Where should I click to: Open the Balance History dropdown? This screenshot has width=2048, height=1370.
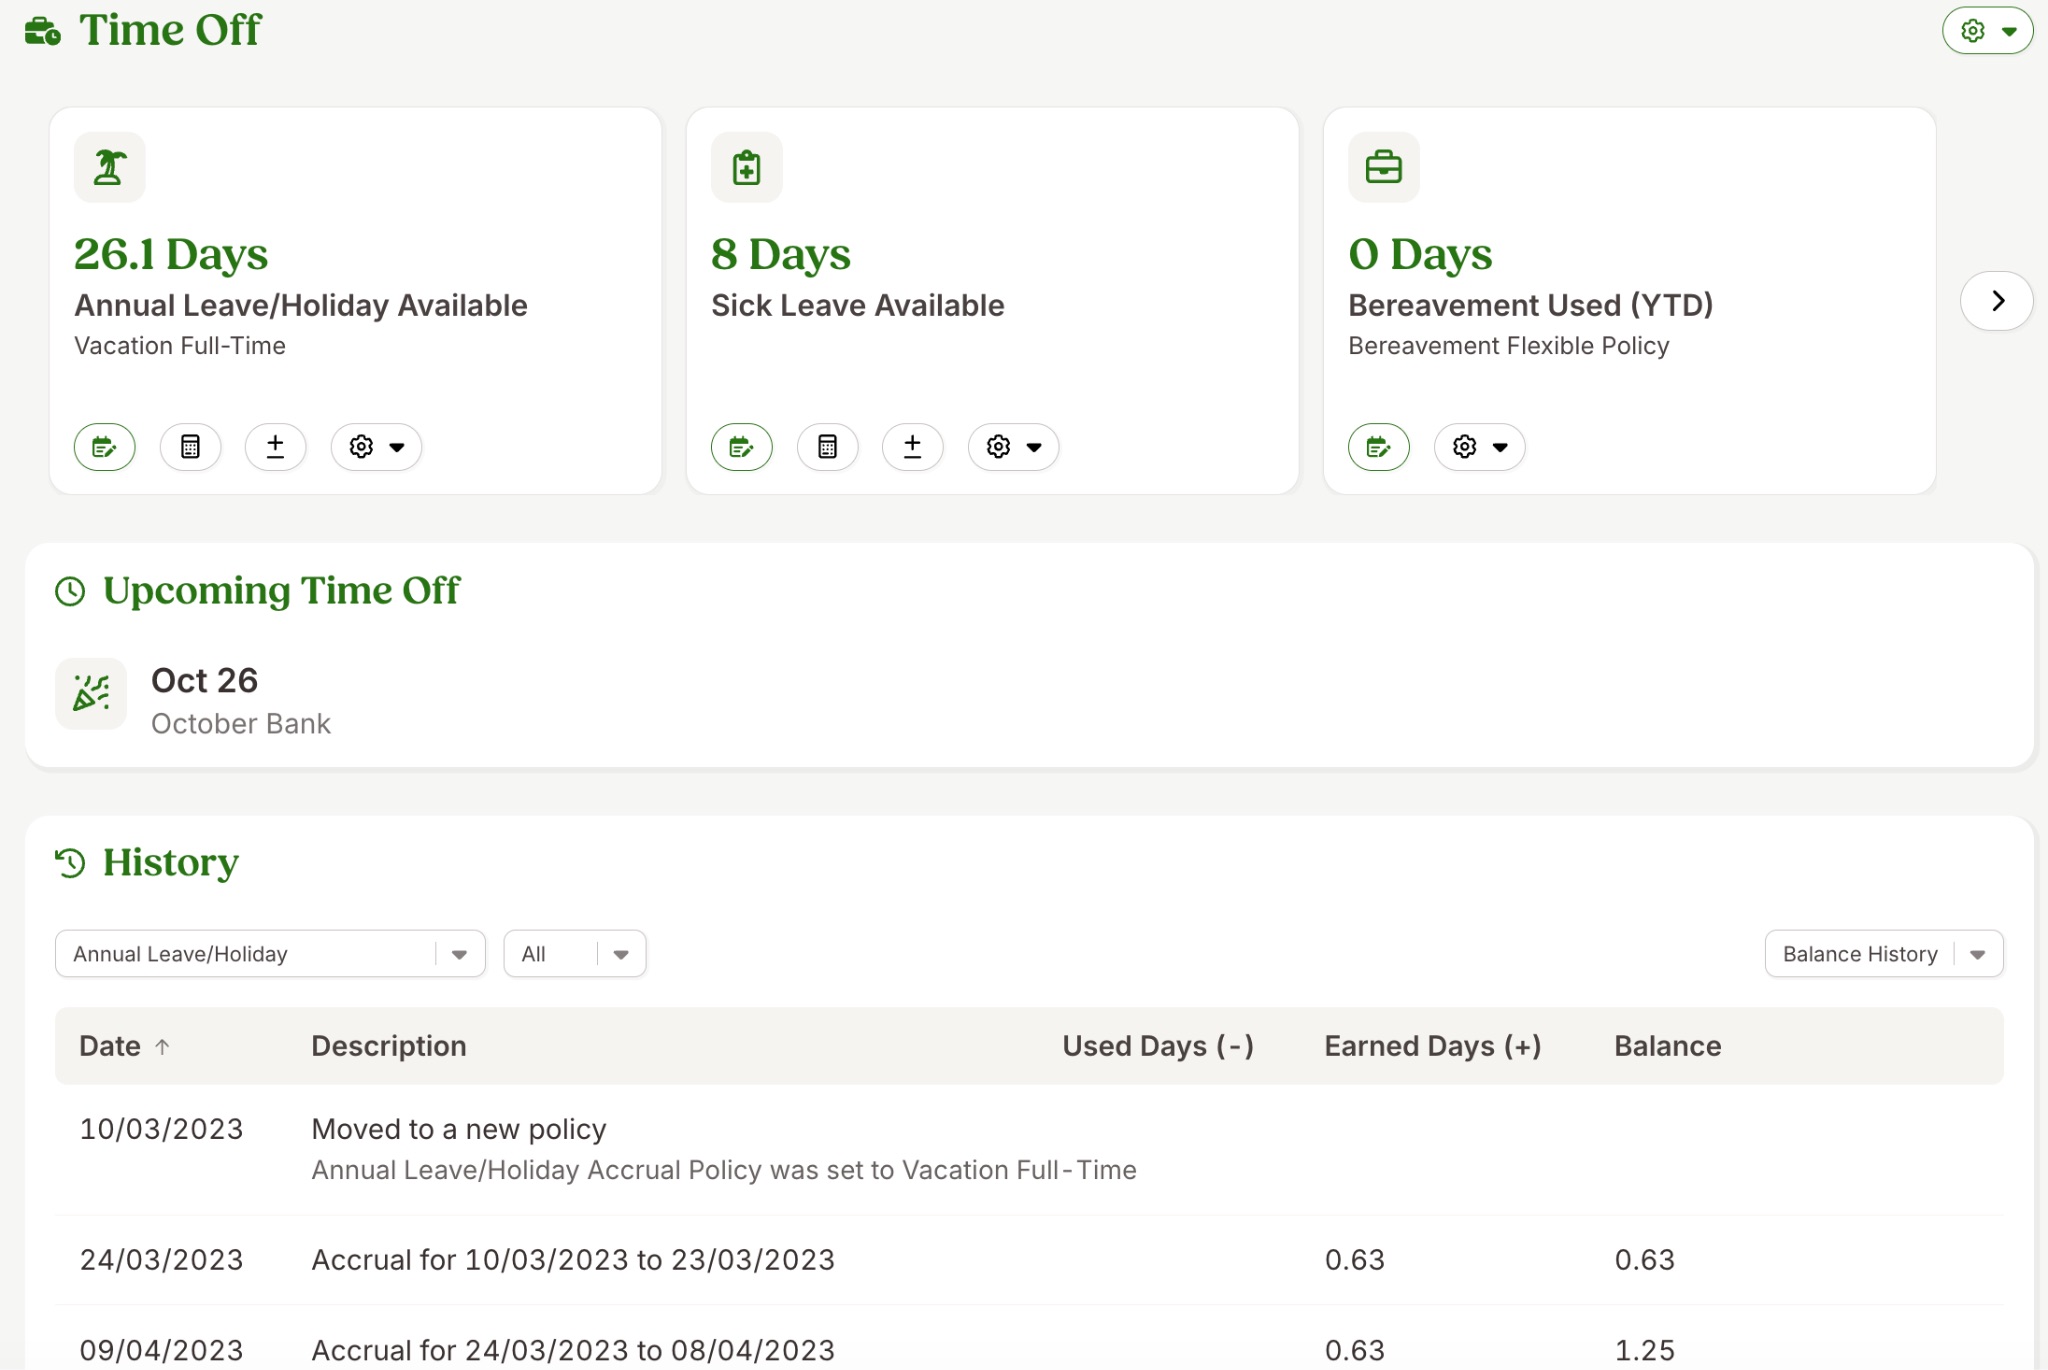(x=1884, y=954)
